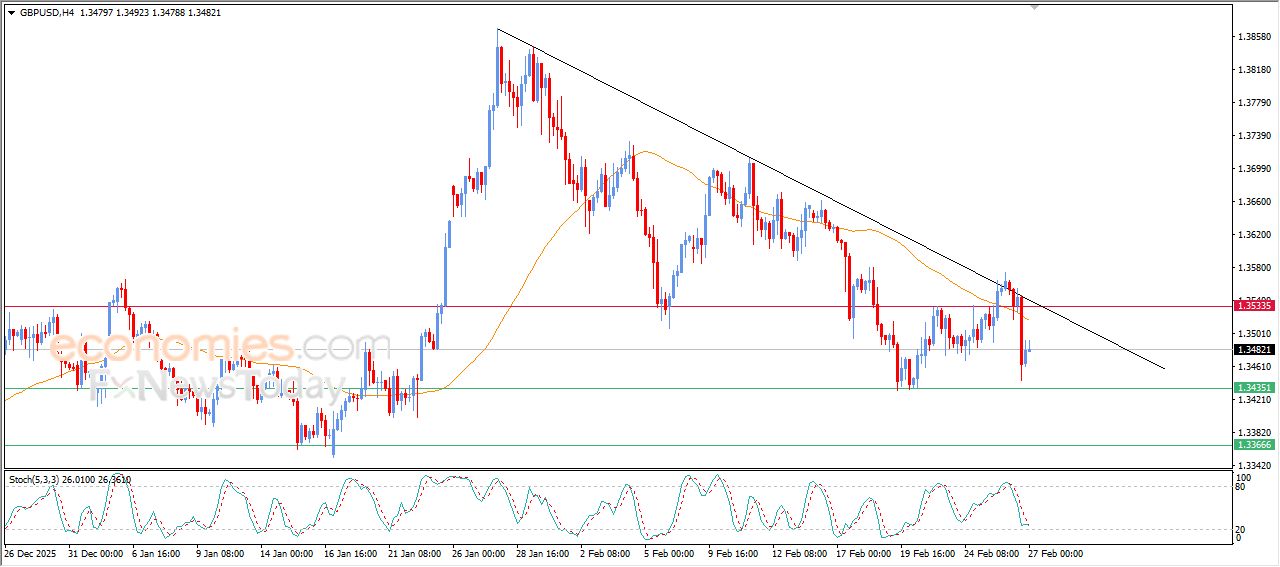Click the stochastic 20 level label
1280x567 pixels.
pyautogui.click(x=1241, y=529)
